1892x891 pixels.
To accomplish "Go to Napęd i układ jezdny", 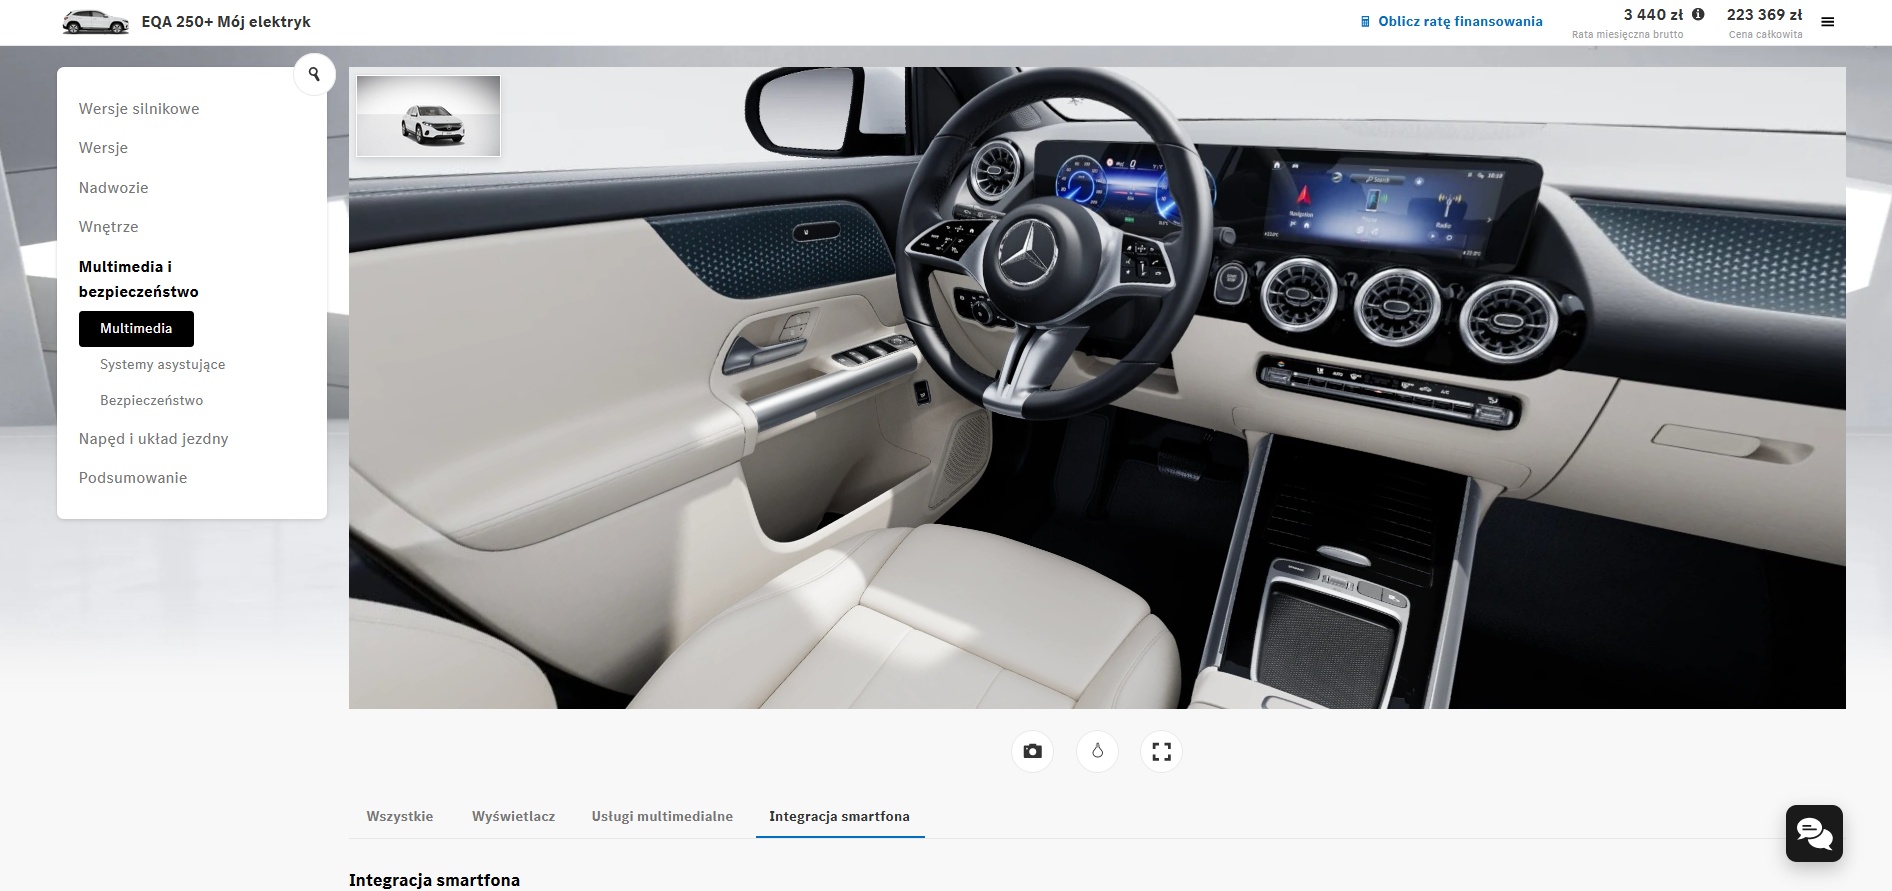I will [x=153, y=439].
